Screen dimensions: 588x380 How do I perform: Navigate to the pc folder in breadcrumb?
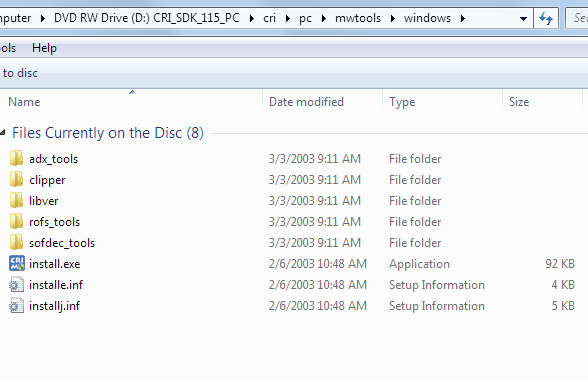click(305, 18)
